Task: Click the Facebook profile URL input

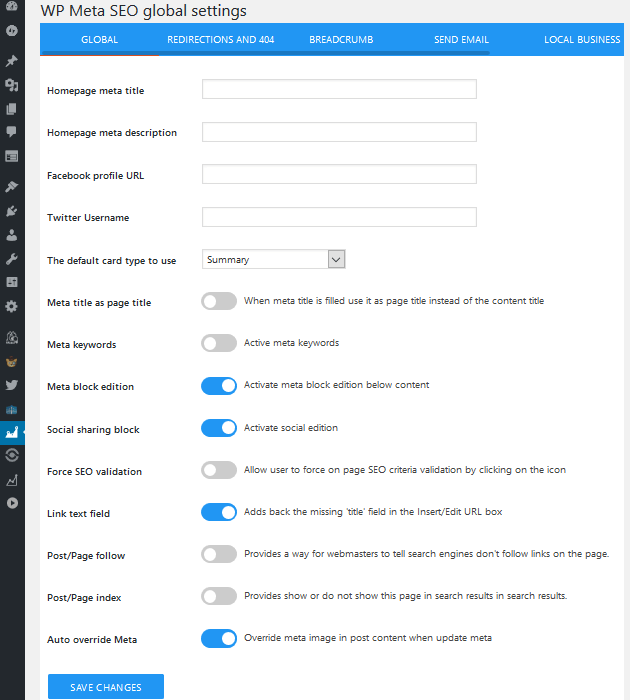Action: (x=339, y=174)
